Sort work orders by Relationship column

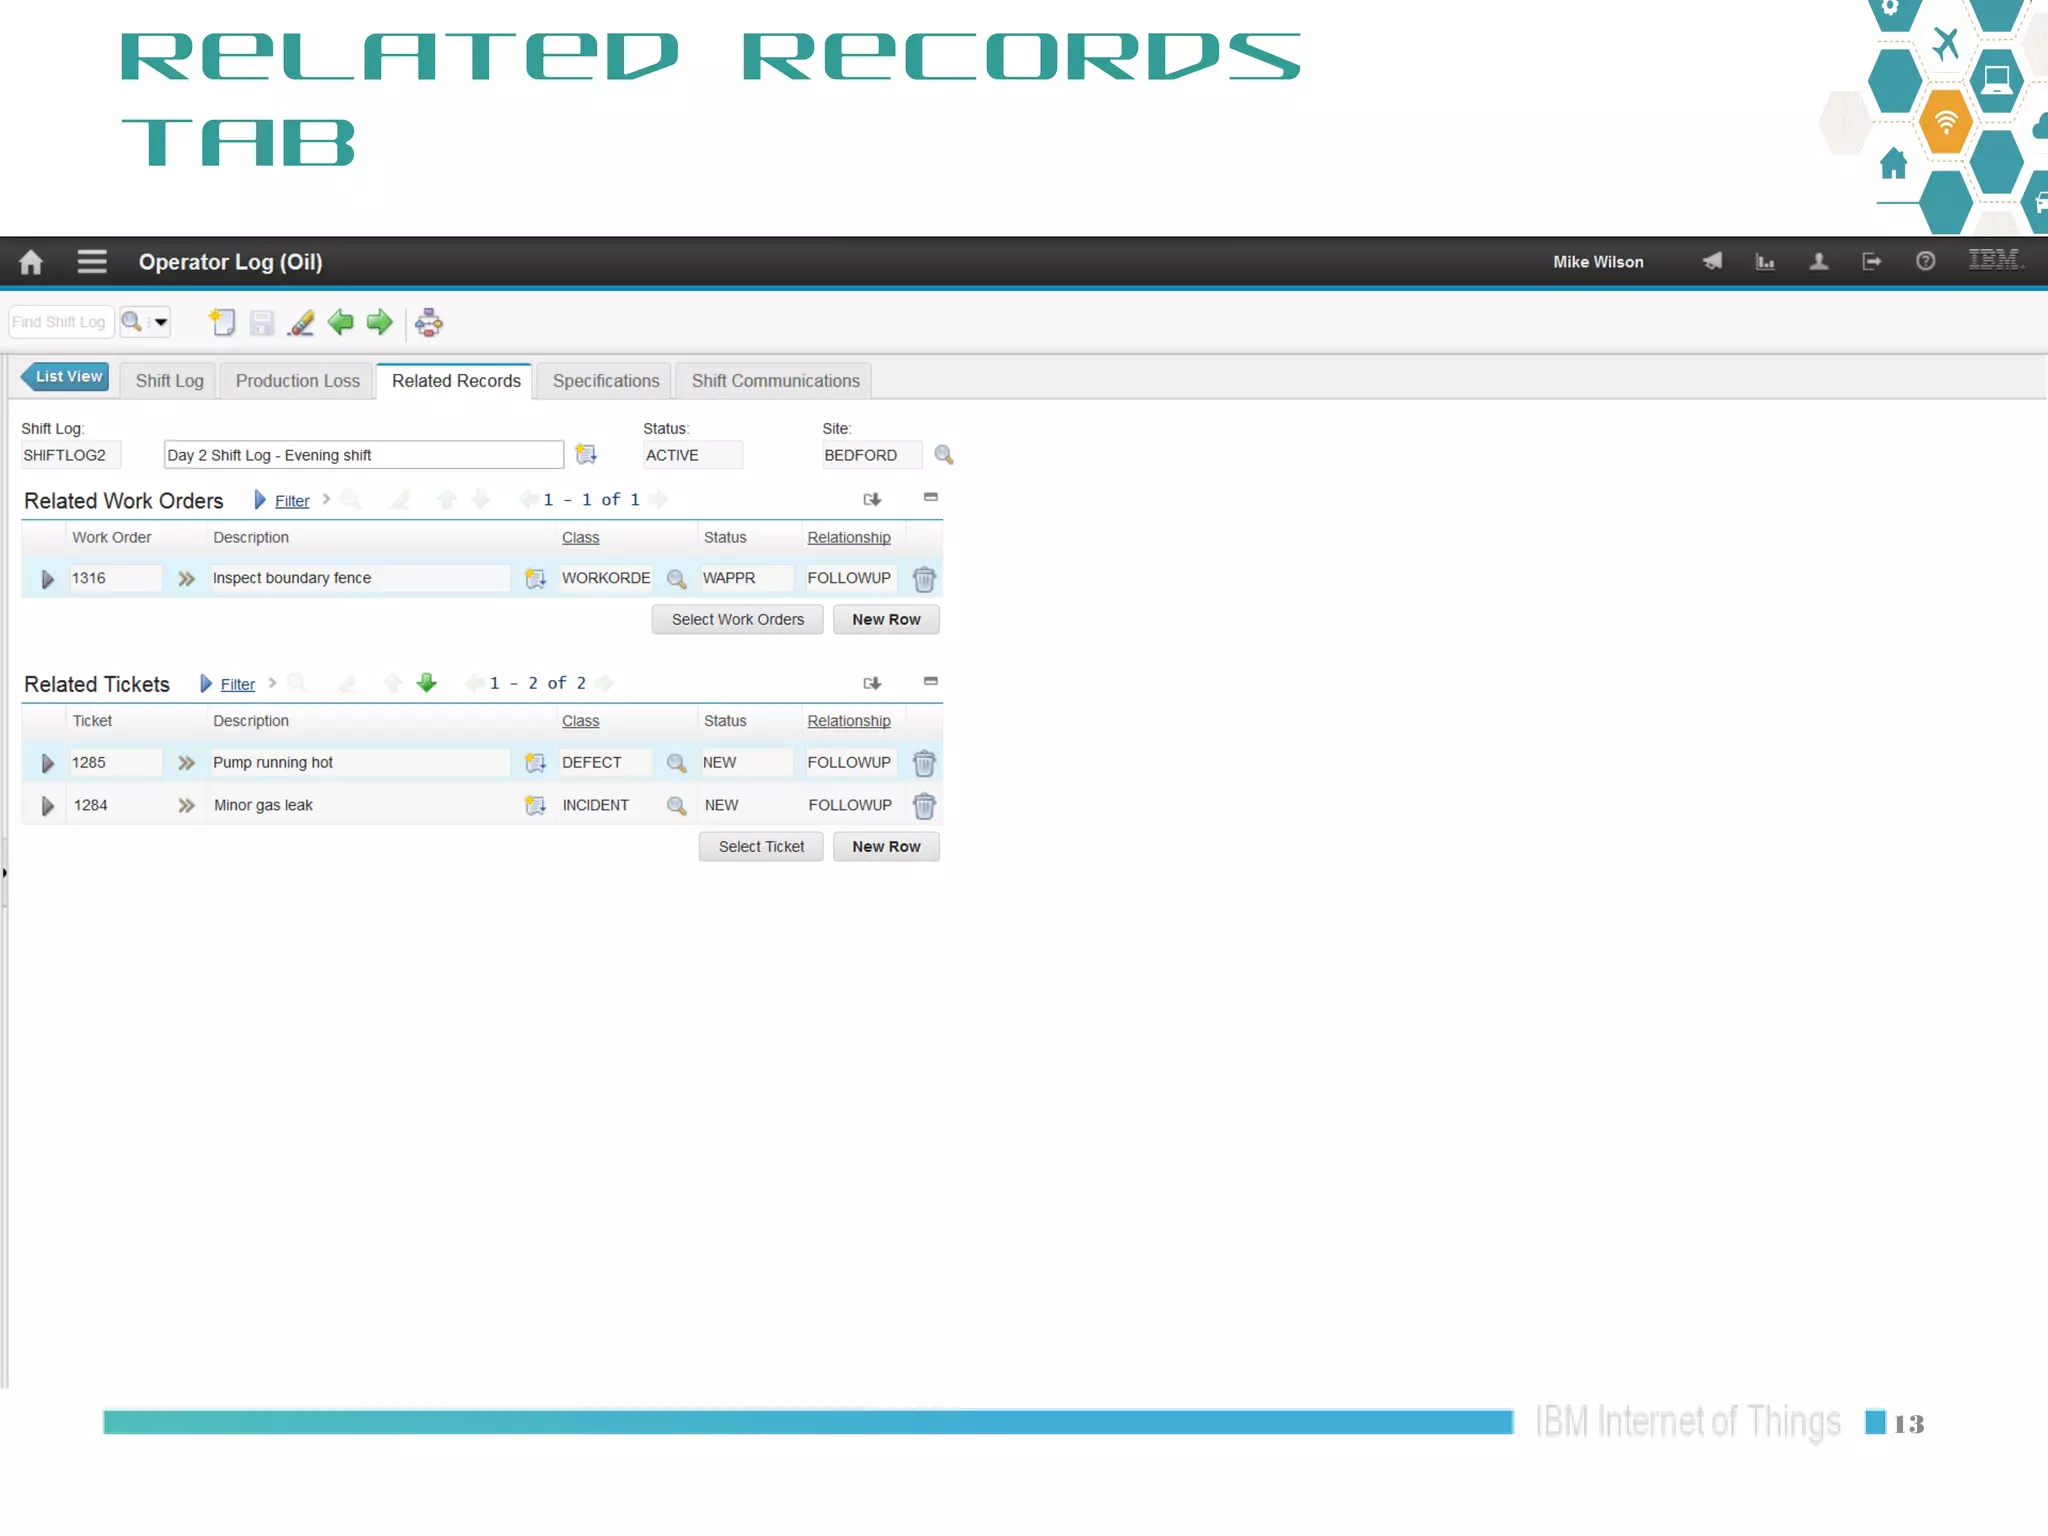pyautogui.click(x=849, y=538)
